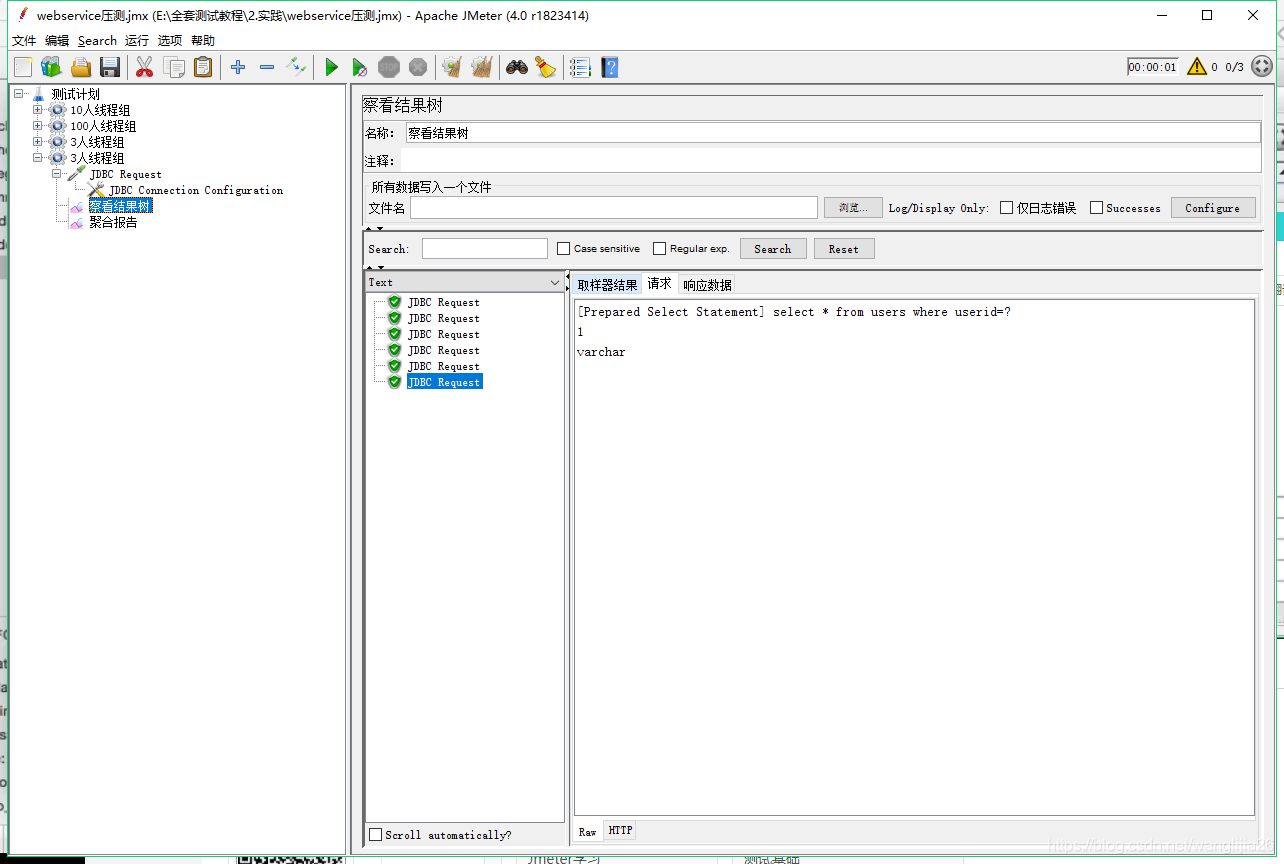Click the Search button in results panel
Viewport: 1284px width, 864px height.
click(x=772, y=249)
